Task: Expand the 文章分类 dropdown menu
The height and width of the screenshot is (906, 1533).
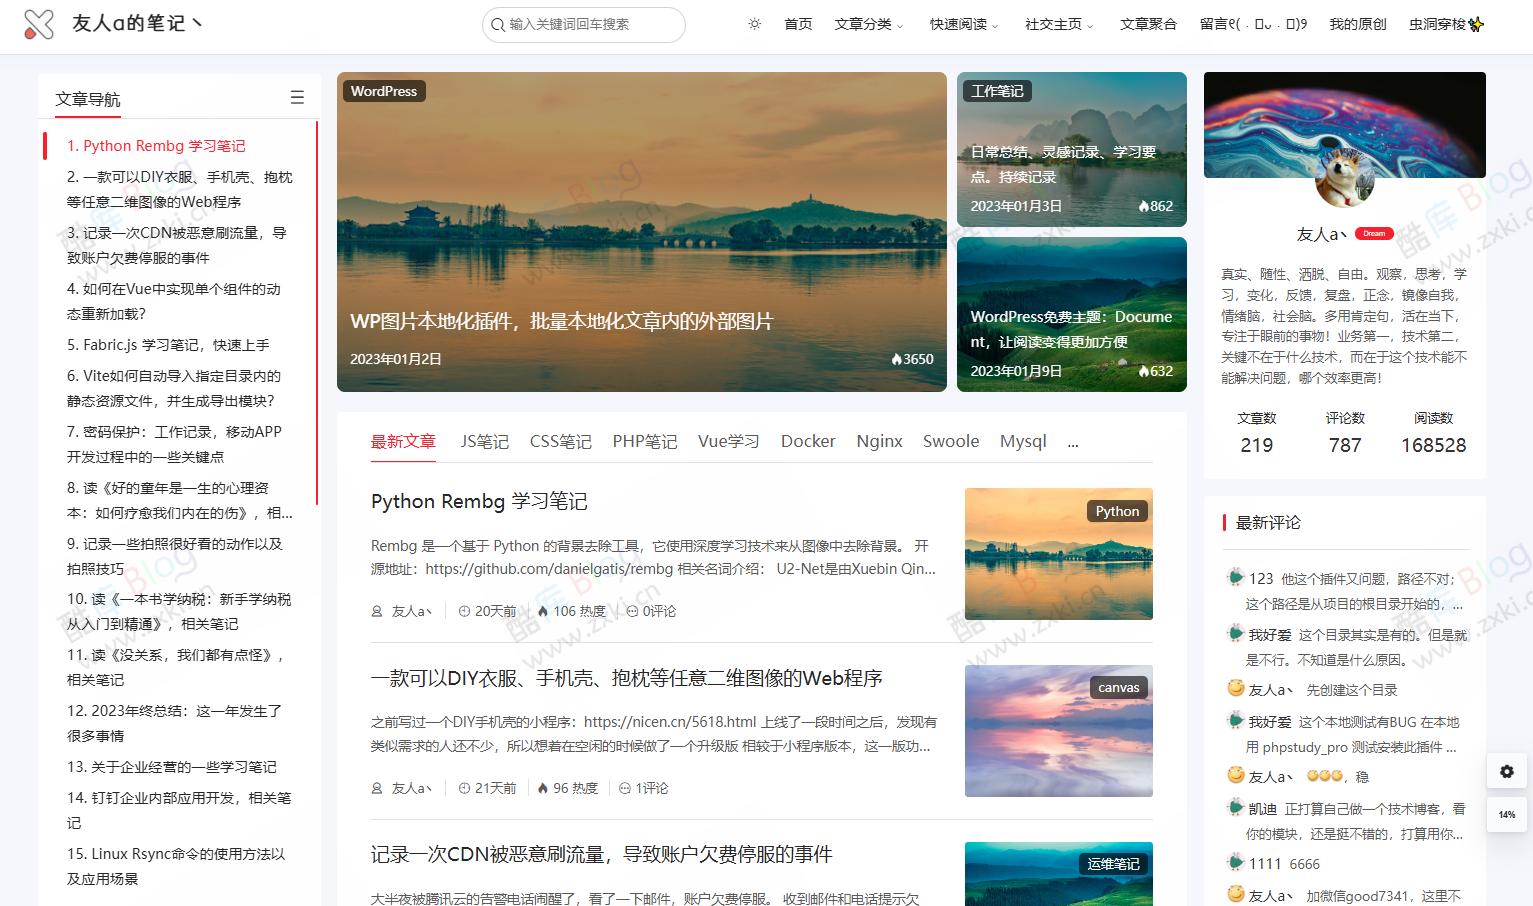Action: tap(869, 24)
